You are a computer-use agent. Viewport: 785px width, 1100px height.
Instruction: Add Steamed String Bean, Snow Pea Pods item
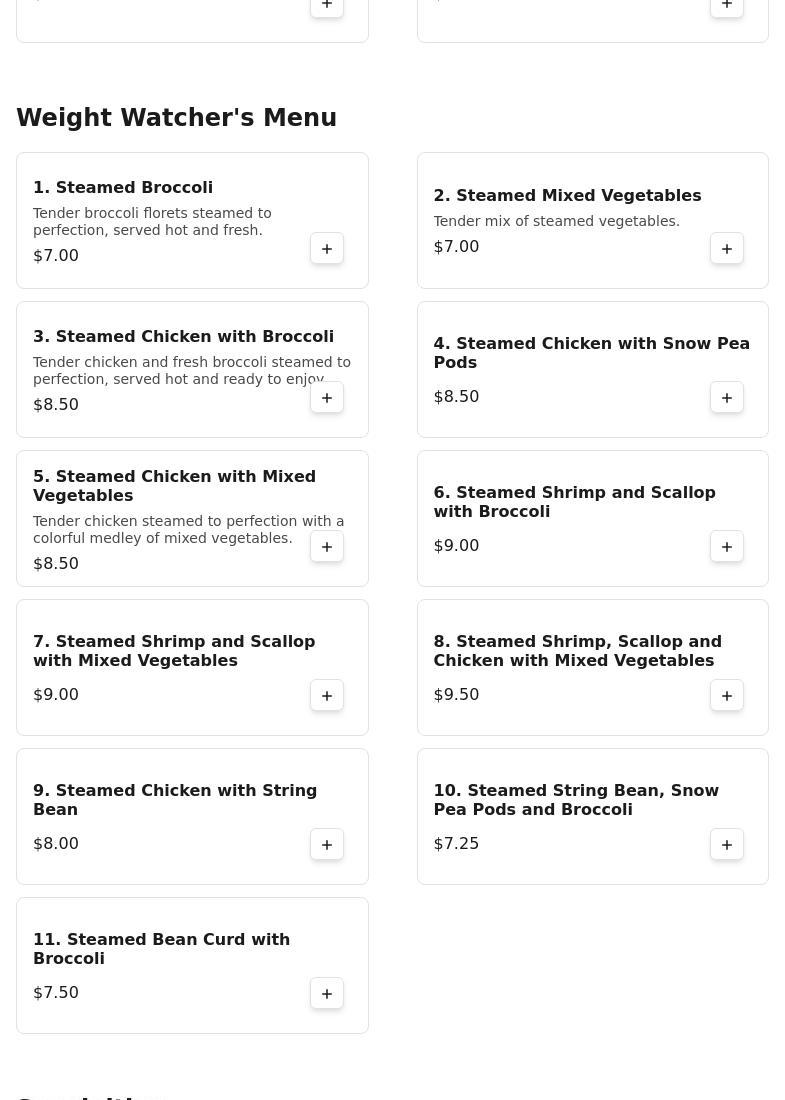point(727,845)
